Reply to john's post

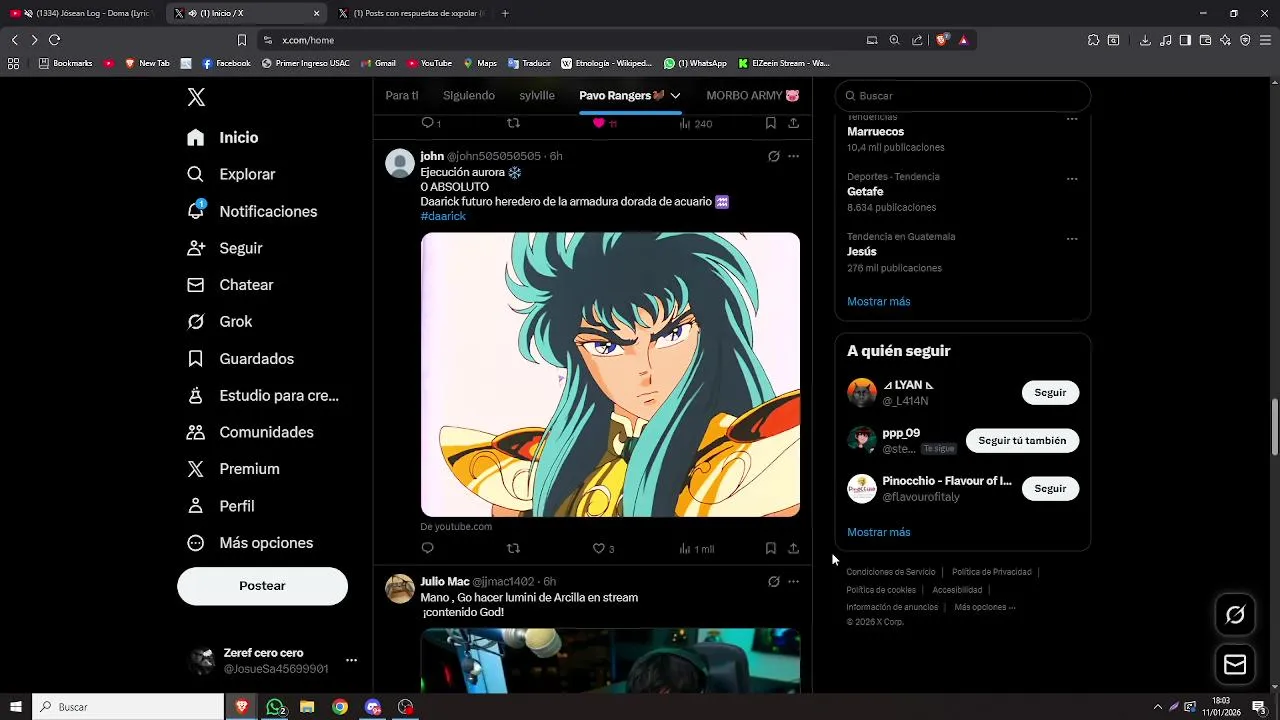[427, 548]
